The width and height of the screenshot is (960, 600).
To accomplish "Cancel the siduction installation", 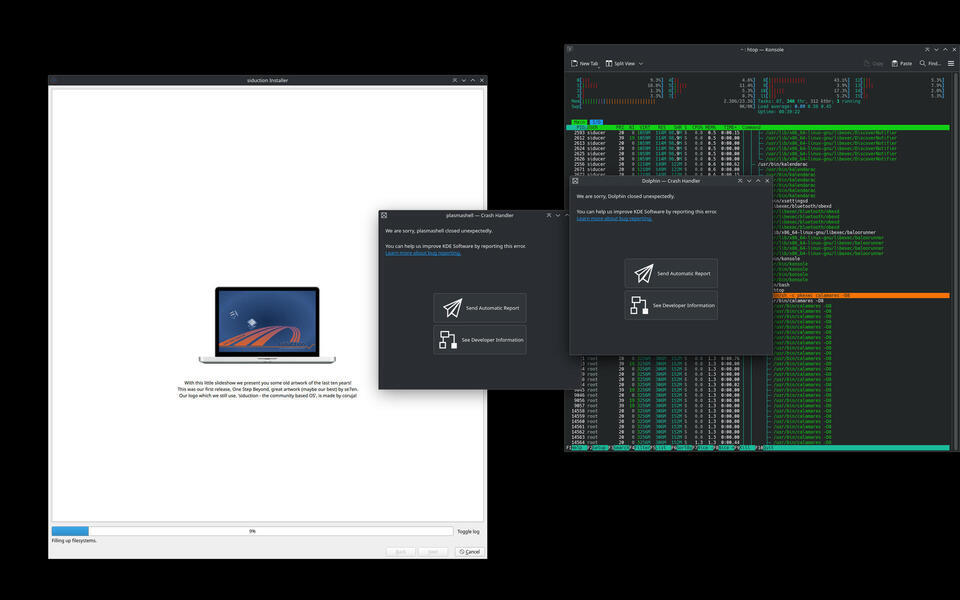I will point(470,552).
